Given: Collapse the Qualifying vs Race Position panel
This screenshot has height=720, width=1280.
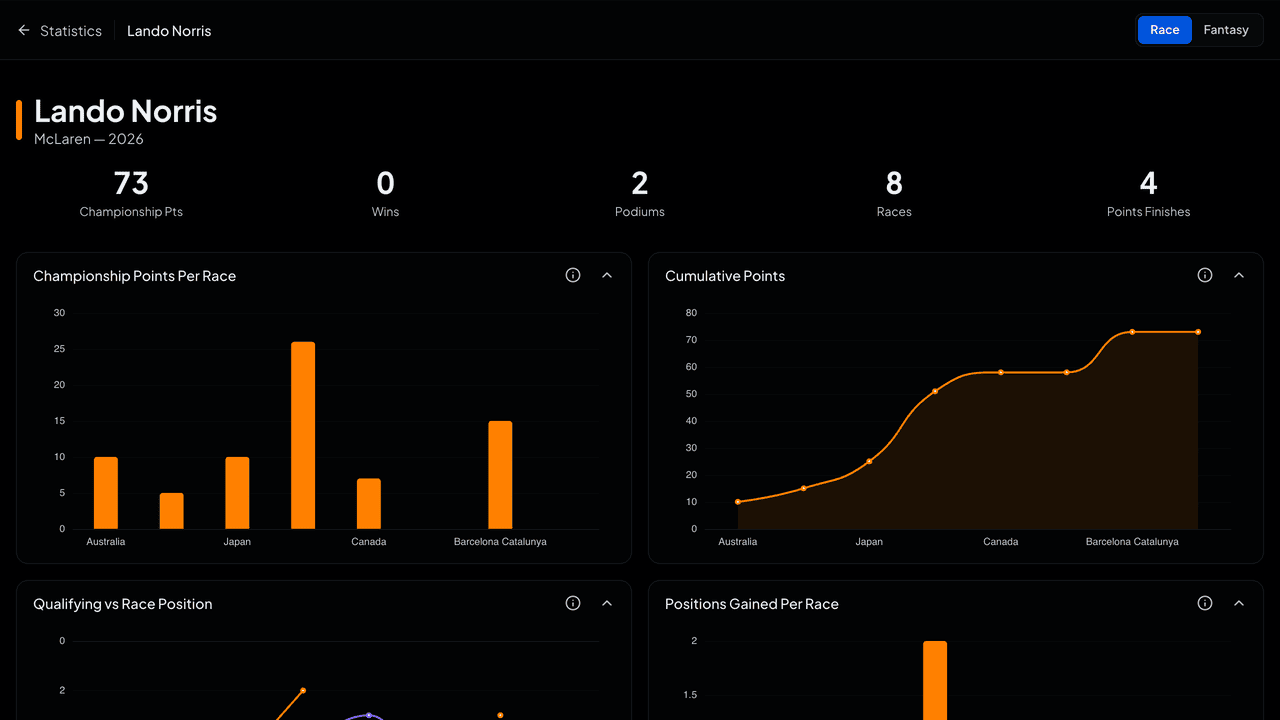Looking at the screenshot, I should point(607,603).
